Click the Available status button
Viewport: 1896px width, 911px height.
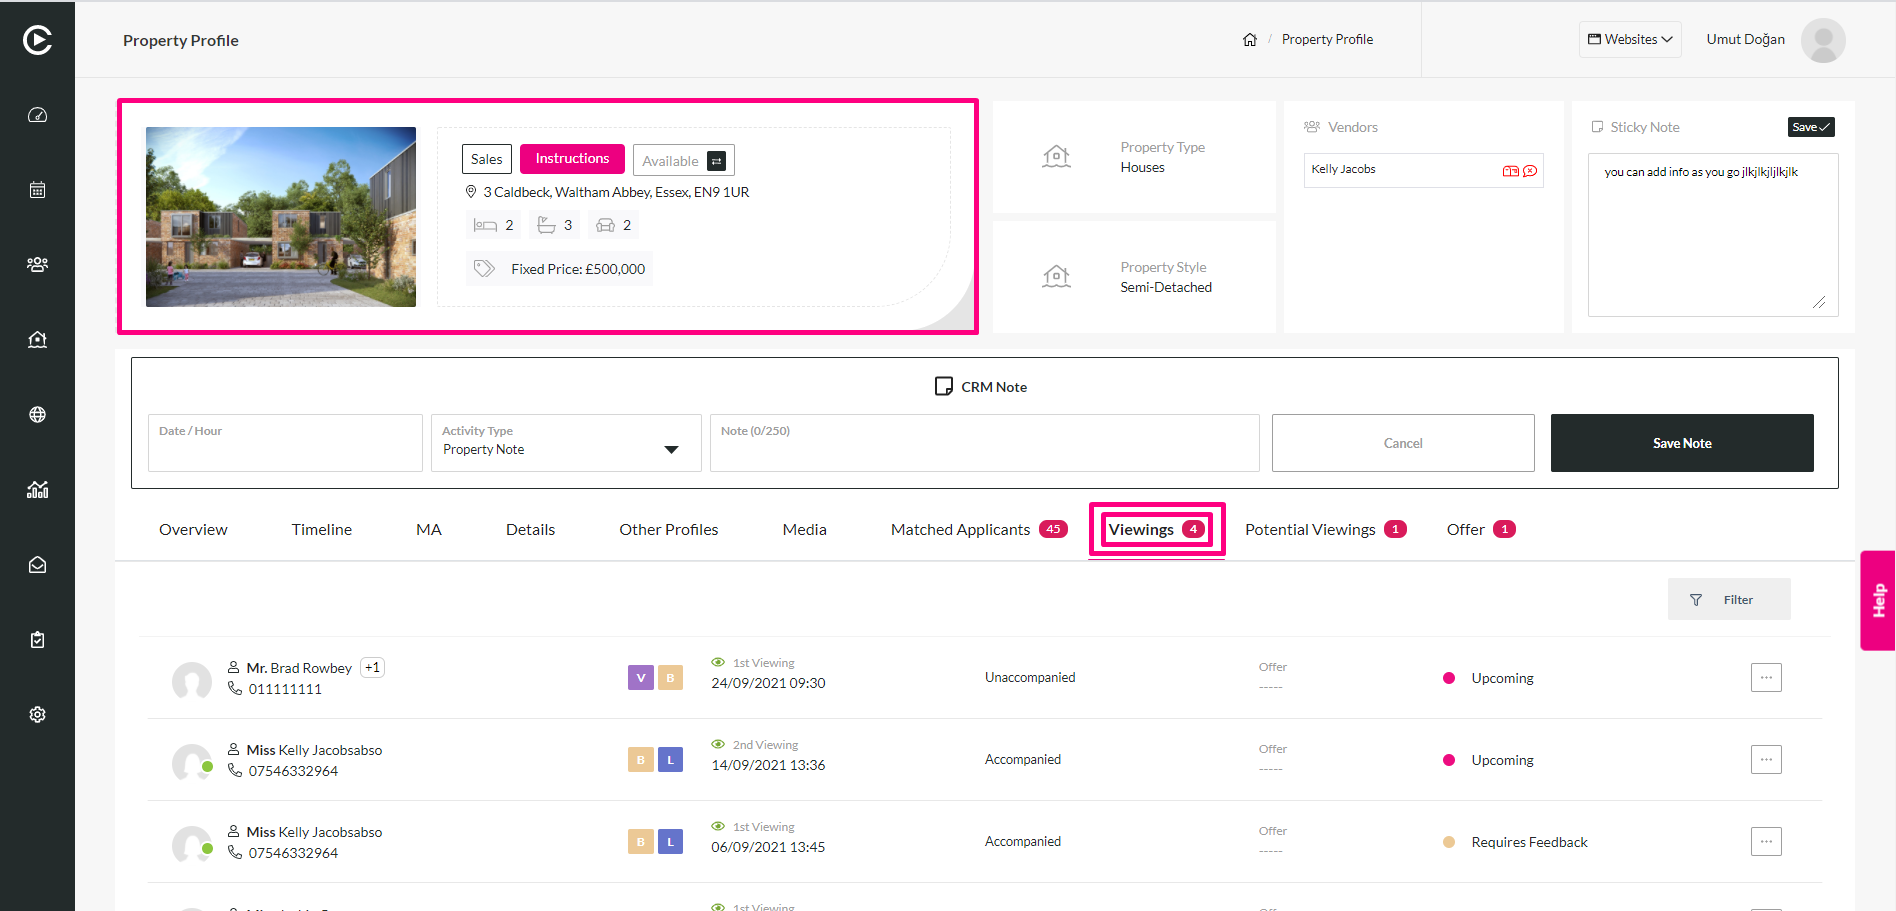point(684,161)
